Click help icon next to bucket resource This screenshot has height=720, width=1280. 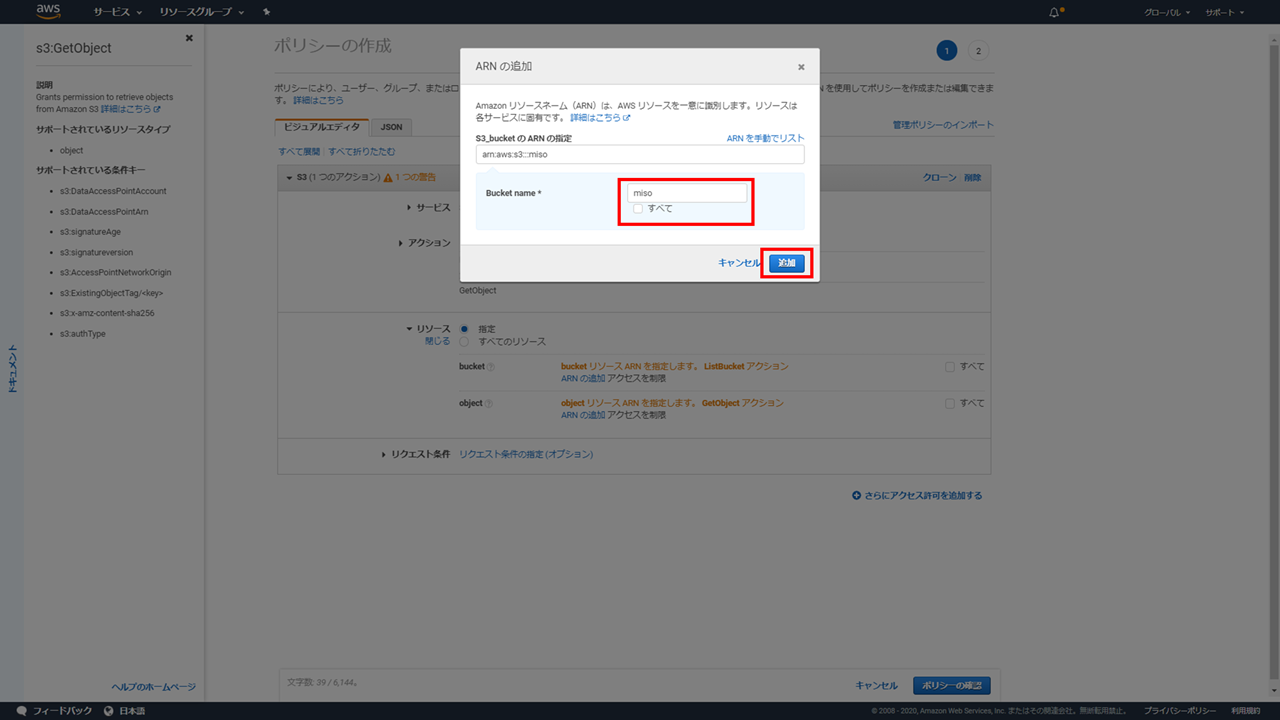point(490,367)
